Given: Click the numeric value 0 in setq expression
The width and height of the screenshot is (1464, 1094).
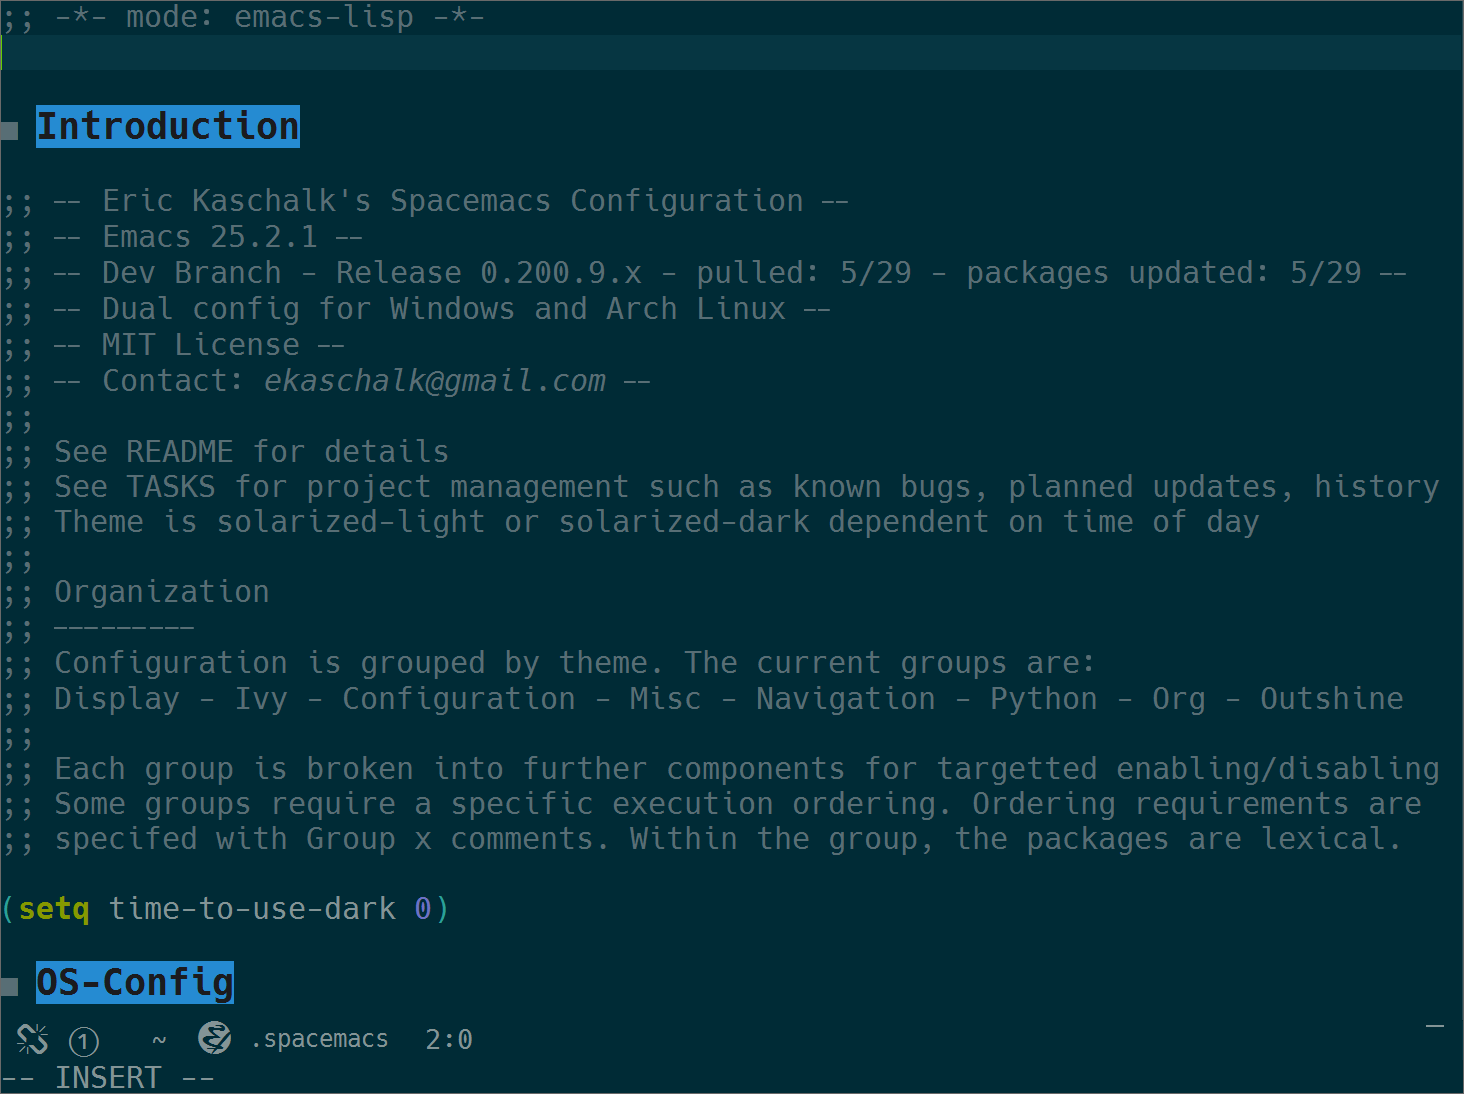Looking at the screenshot, I should click(x=423, y=909).
